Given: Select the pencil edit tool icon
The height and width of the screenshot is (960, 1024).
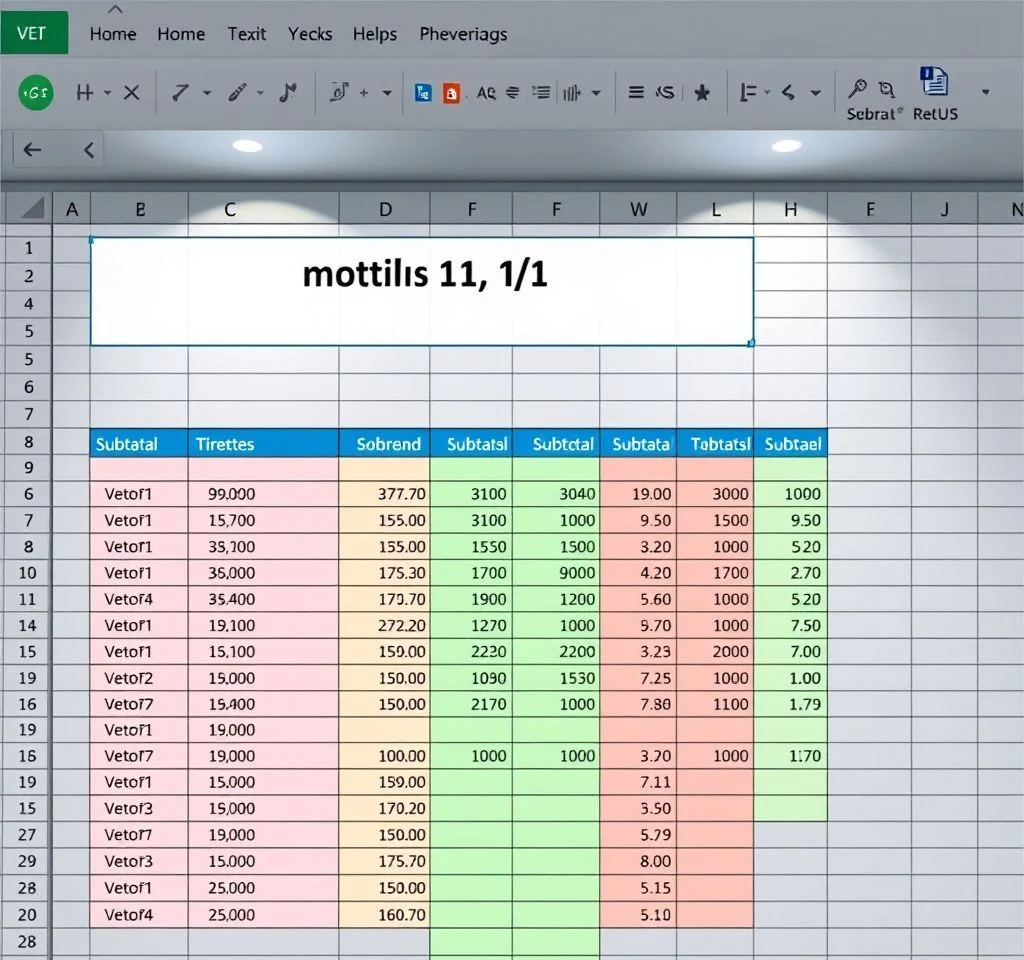Looking at the screenshot, I should [x=237, y=93].
